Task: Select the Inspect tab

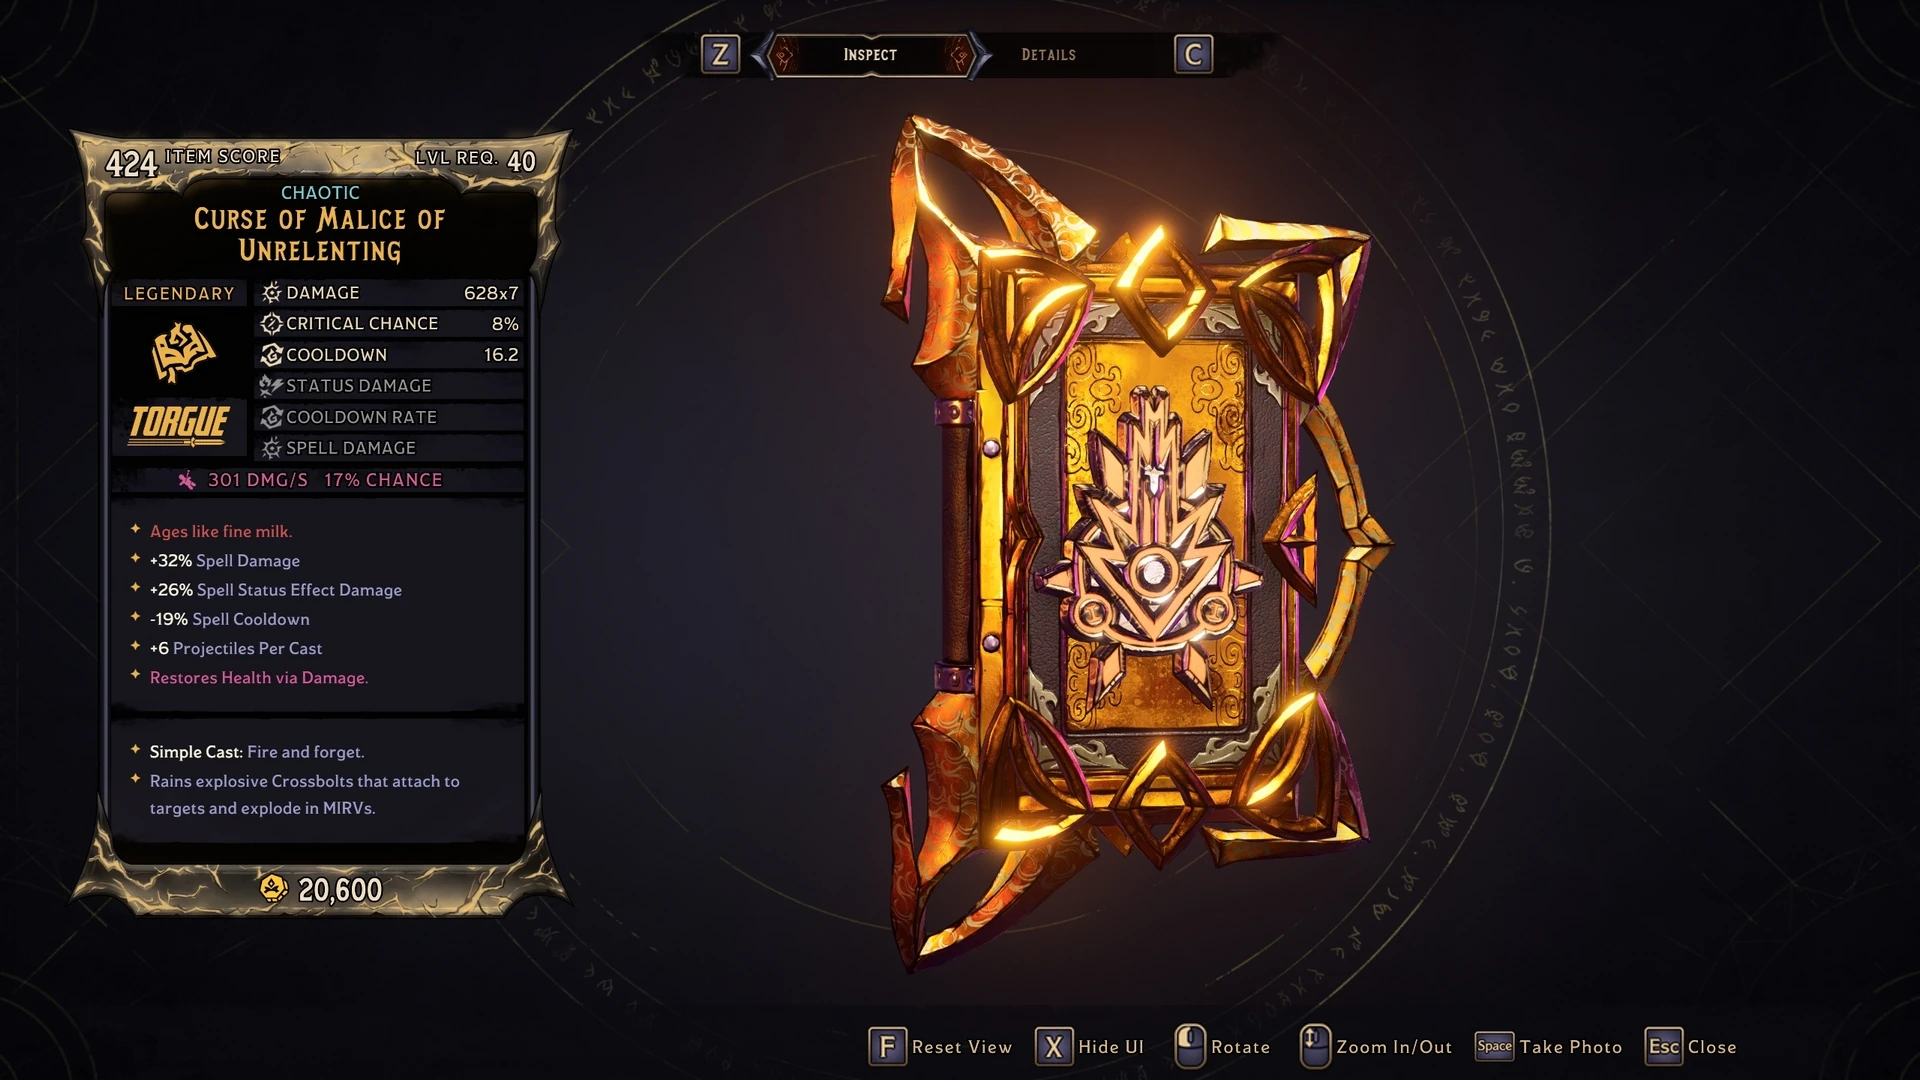Action: [x=870, y=55]
